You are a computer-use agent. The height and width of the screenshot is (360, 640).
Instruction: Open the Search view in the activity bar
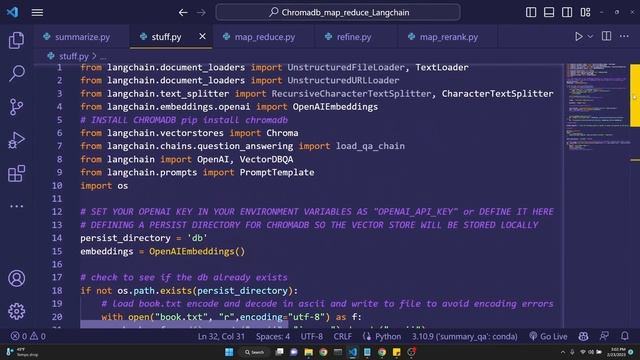click(x=16, y=73)
